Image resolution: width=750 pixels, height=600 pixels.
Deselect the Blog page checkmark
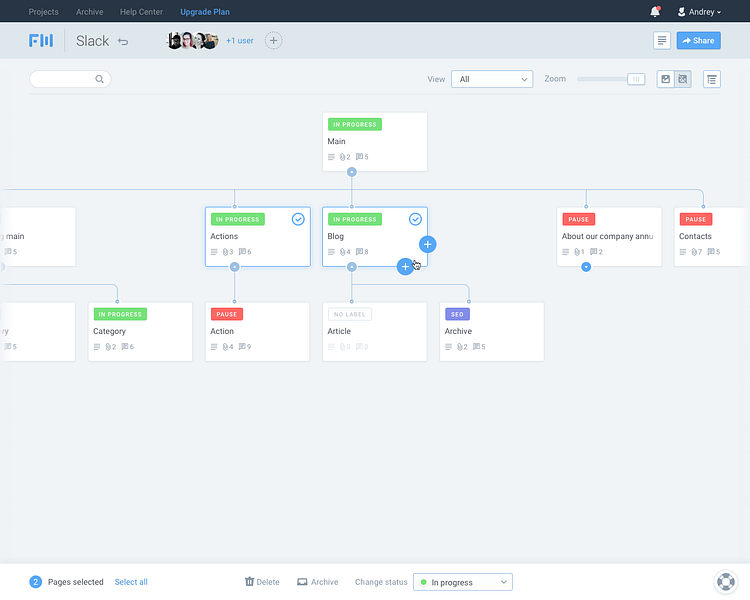[415, 219]
